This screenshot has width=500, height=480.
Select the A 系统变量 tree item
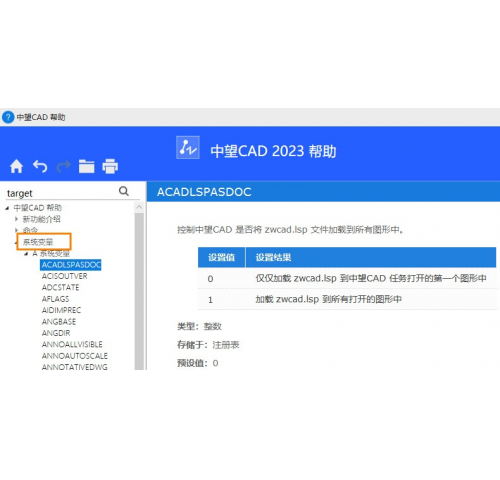(51, 254)
